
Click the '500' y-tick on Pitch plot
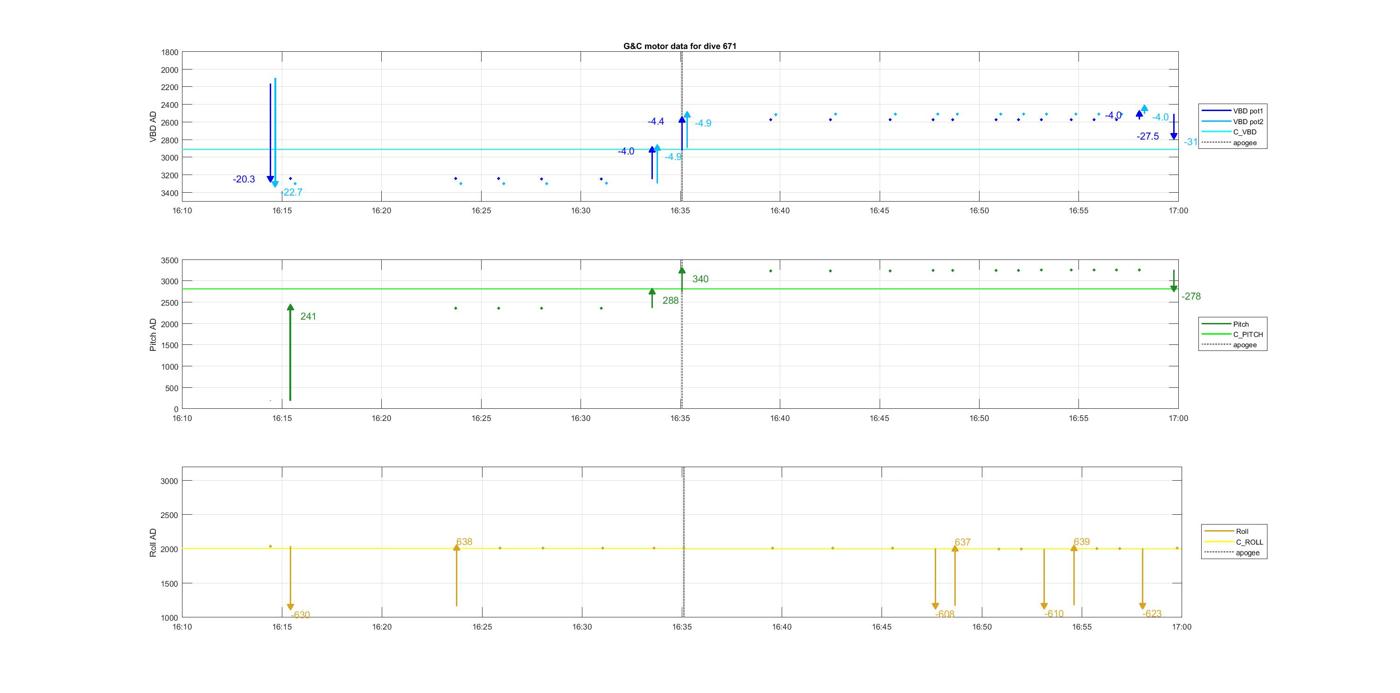[x=171, y=388]
